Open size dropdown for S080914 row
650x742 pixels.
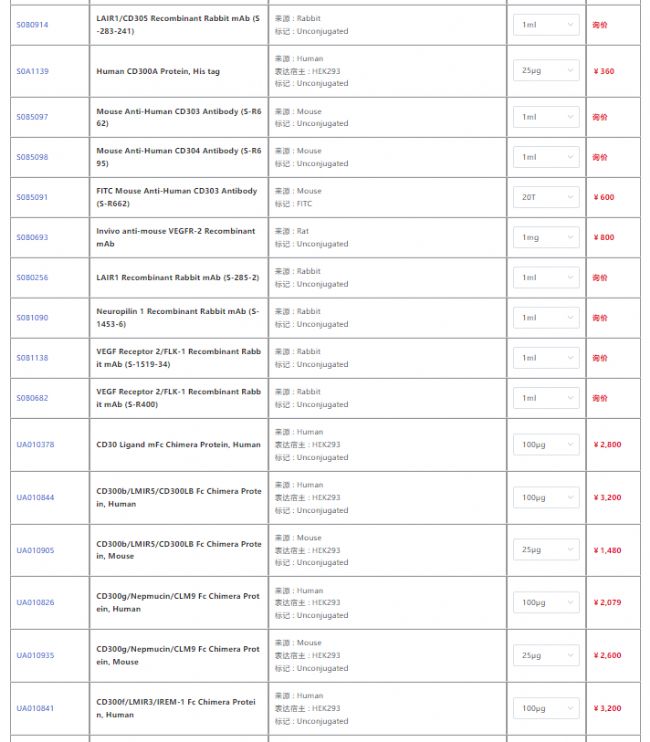pyautogui.click(x=545, y=25)
